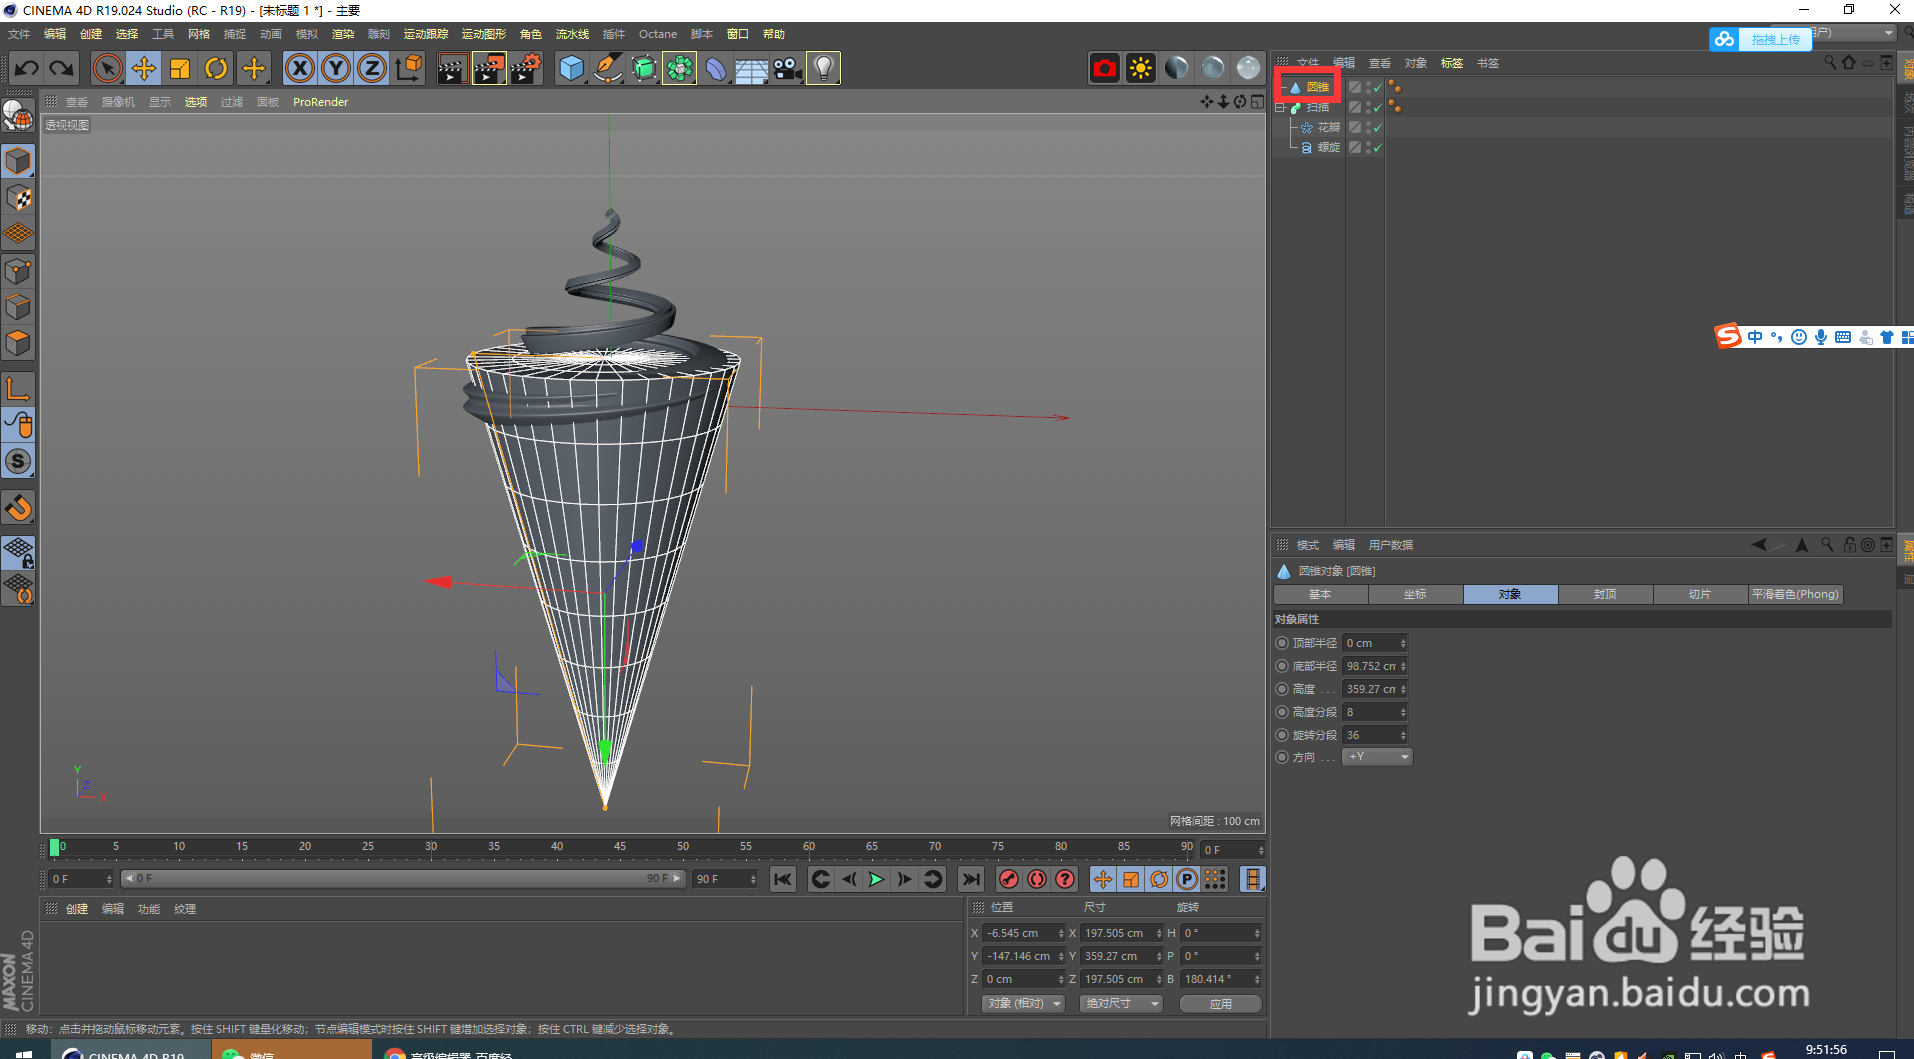1914x1059 pixels.
Task: Step the 高度分段 value spinner
Action: point(1403,712)
